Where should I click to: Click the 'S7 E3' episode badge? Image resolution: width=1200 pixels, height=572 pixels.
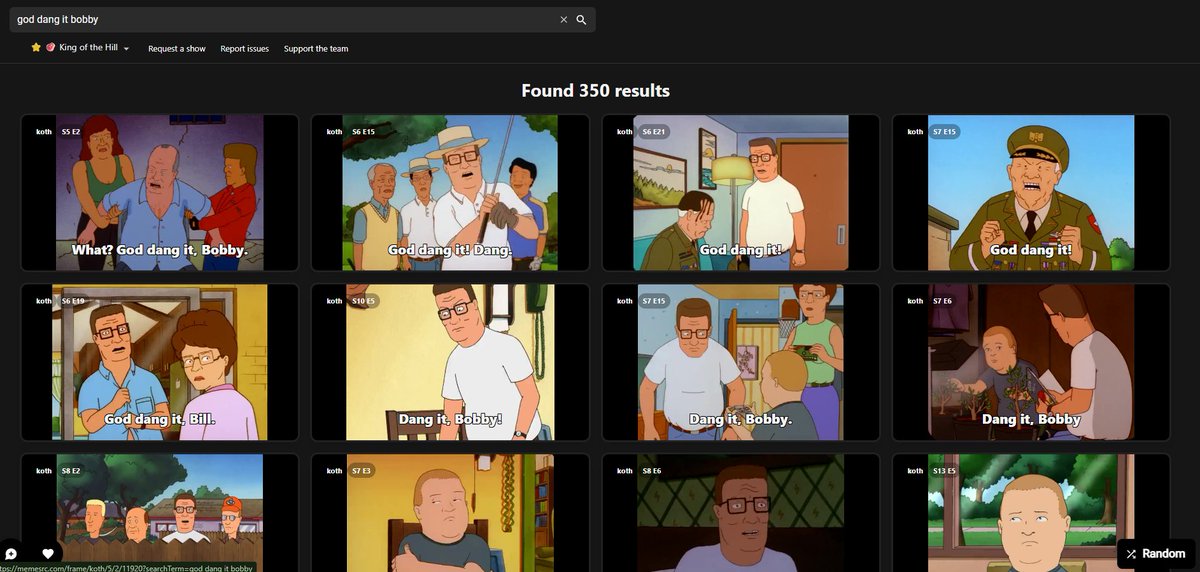(x=362, y=471)
